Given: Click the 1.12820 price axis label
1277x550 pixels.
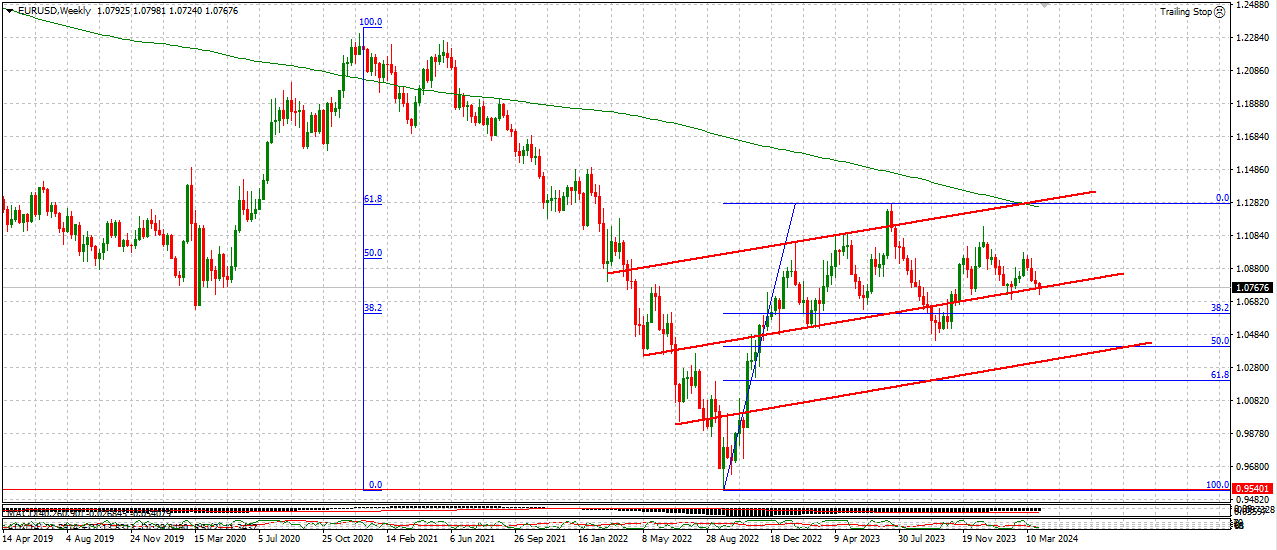Looking at the screenshot, I should (1253, 203).
